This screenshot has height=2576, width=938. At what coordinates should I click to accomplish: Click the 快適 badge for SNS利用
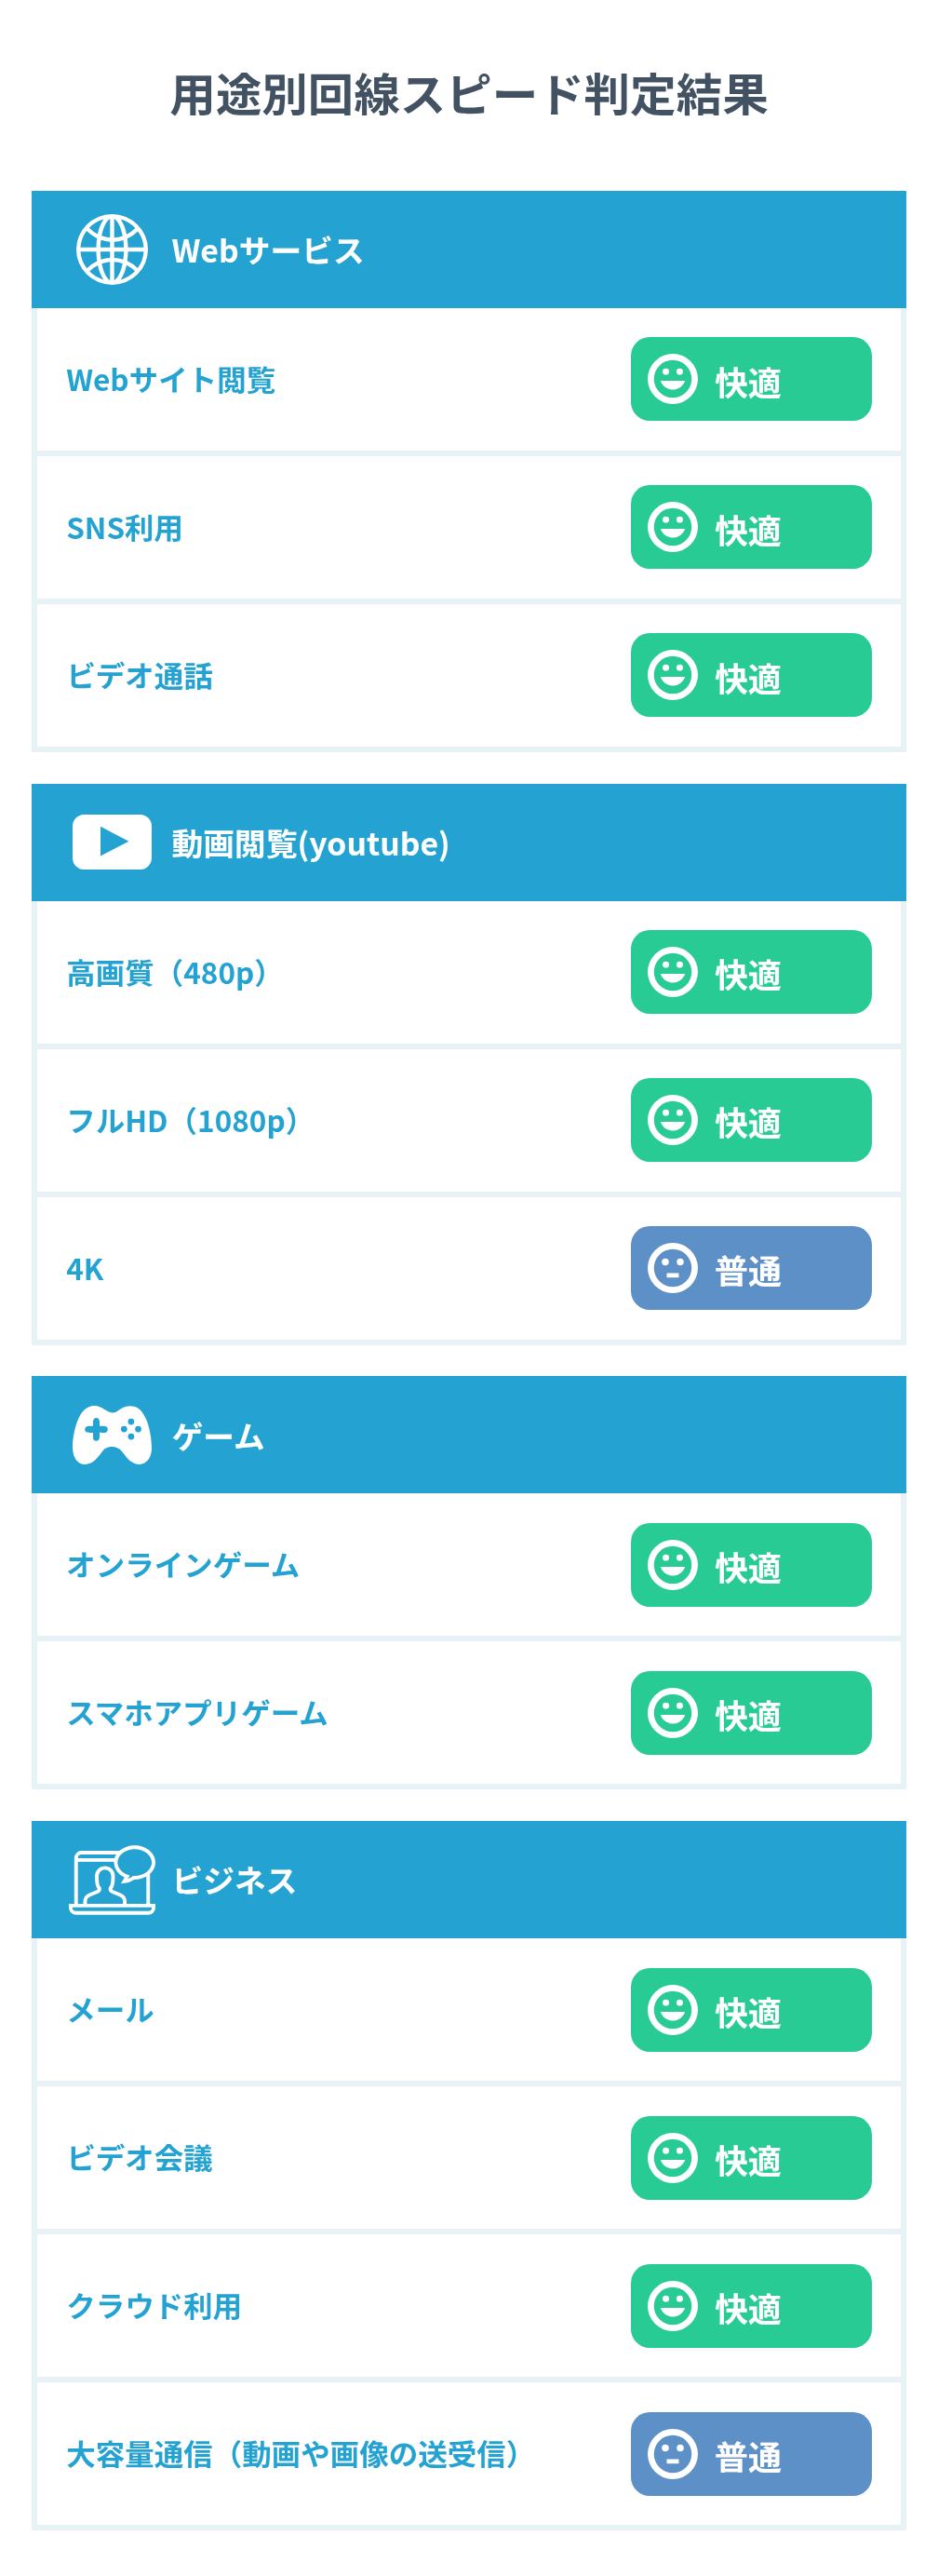pos(750,527)
